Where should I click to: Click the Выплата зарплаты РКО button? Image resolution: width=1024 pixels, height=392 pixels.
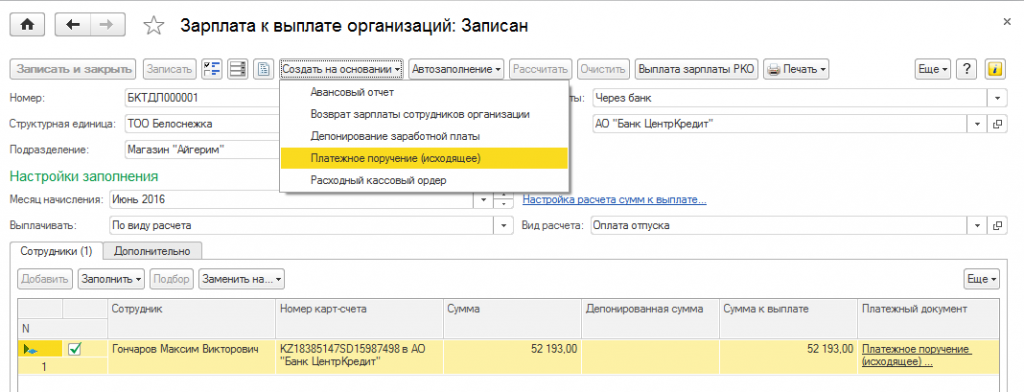[x=696, y=69]
